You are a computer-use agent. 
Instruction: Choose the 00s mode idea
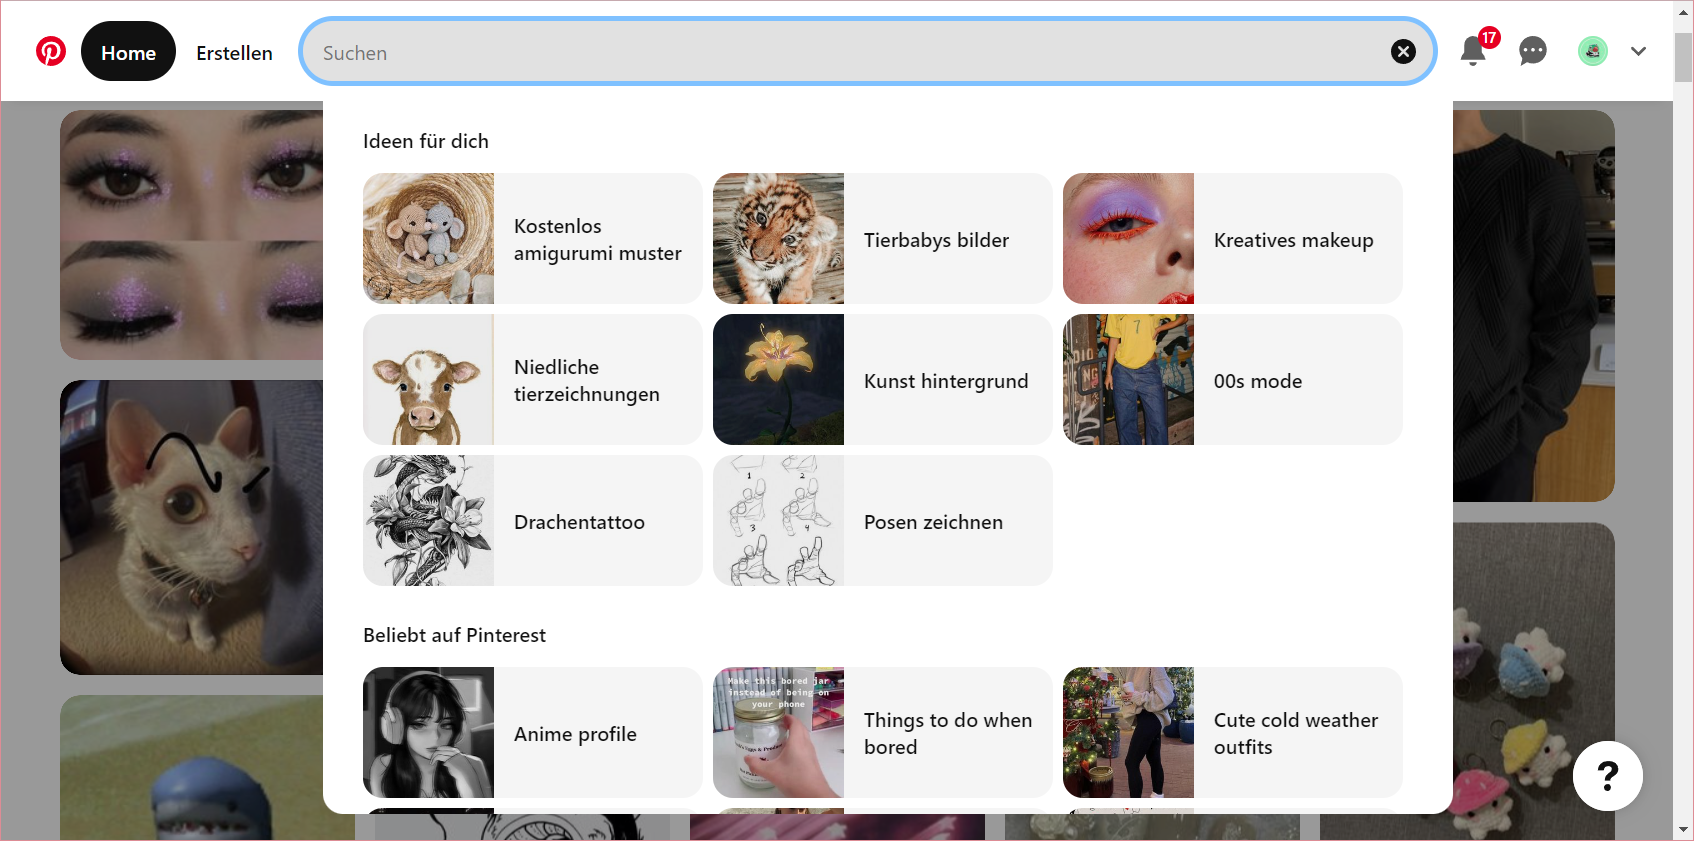click(1232, 380)
